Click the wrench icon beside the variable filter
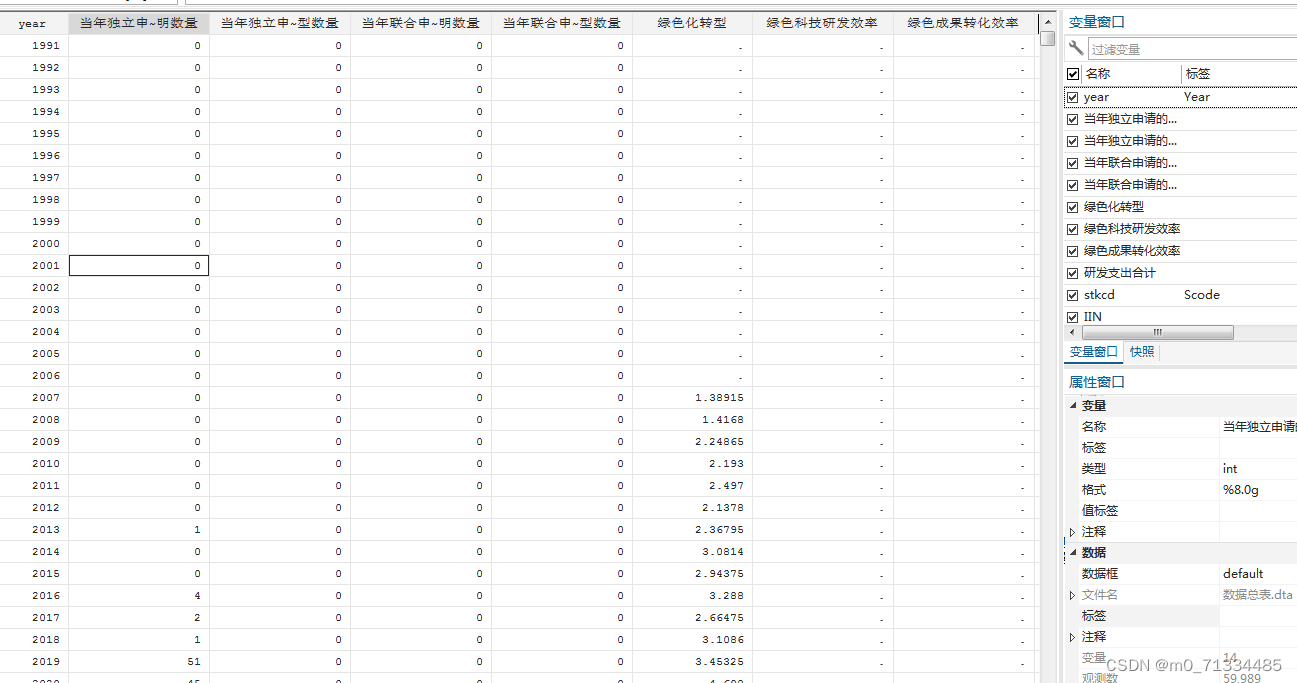The image size is (1297, 683). coord(1076,48)
